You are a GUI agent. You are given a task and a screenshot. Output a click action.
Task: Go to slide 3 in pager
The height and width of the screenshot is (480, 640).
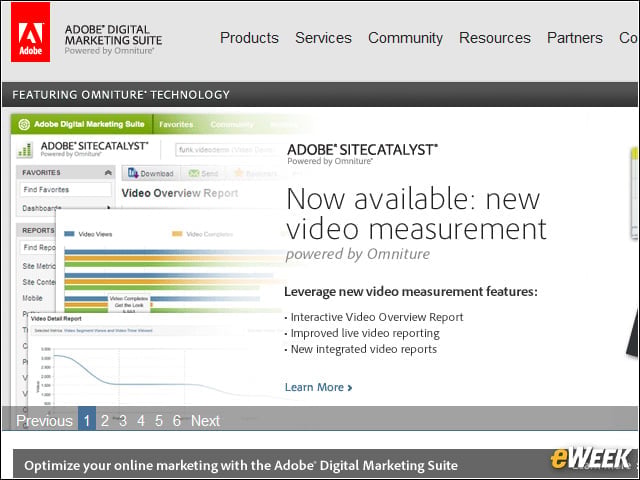(x=123, y=420)
